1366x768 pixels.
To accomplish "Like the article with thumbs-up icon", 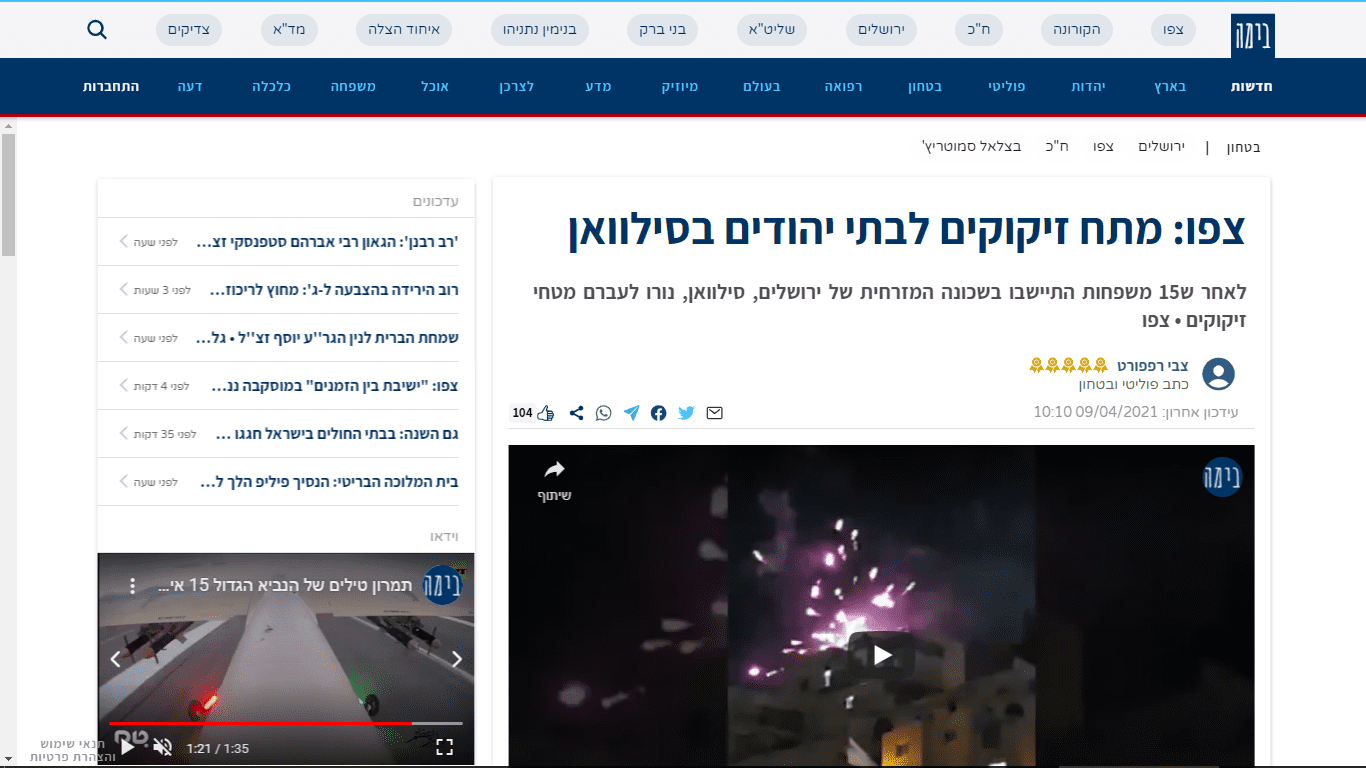I will tap(545, 413).
